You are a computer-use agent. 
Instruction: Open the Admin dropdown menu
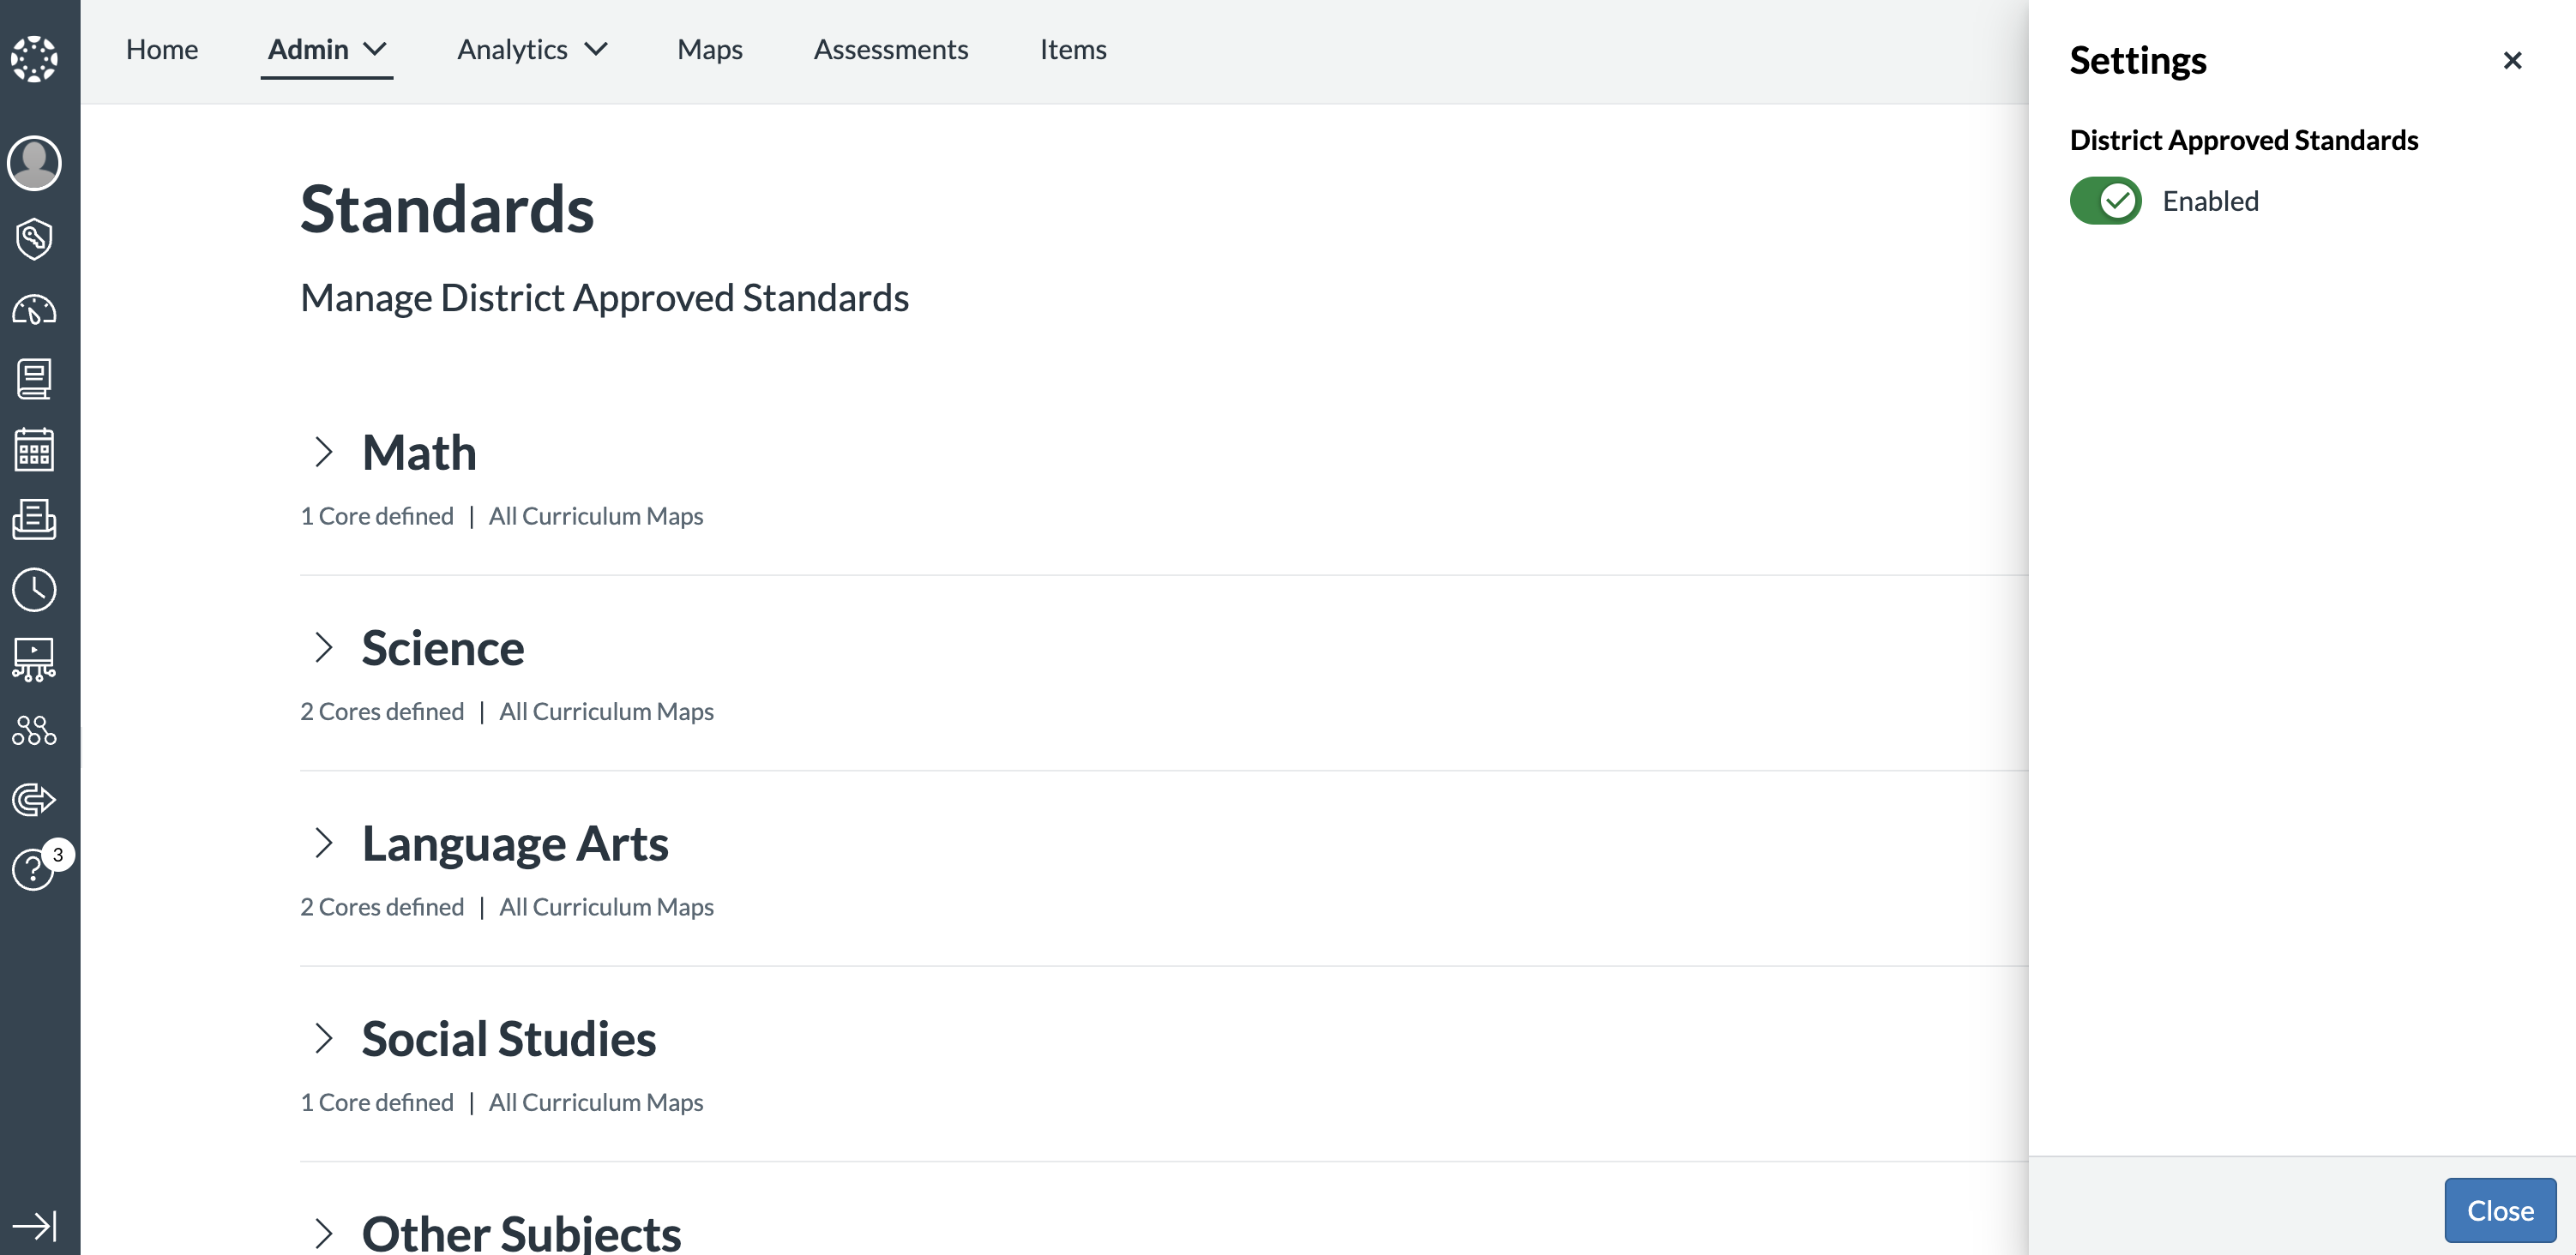(x=326, y=49)
